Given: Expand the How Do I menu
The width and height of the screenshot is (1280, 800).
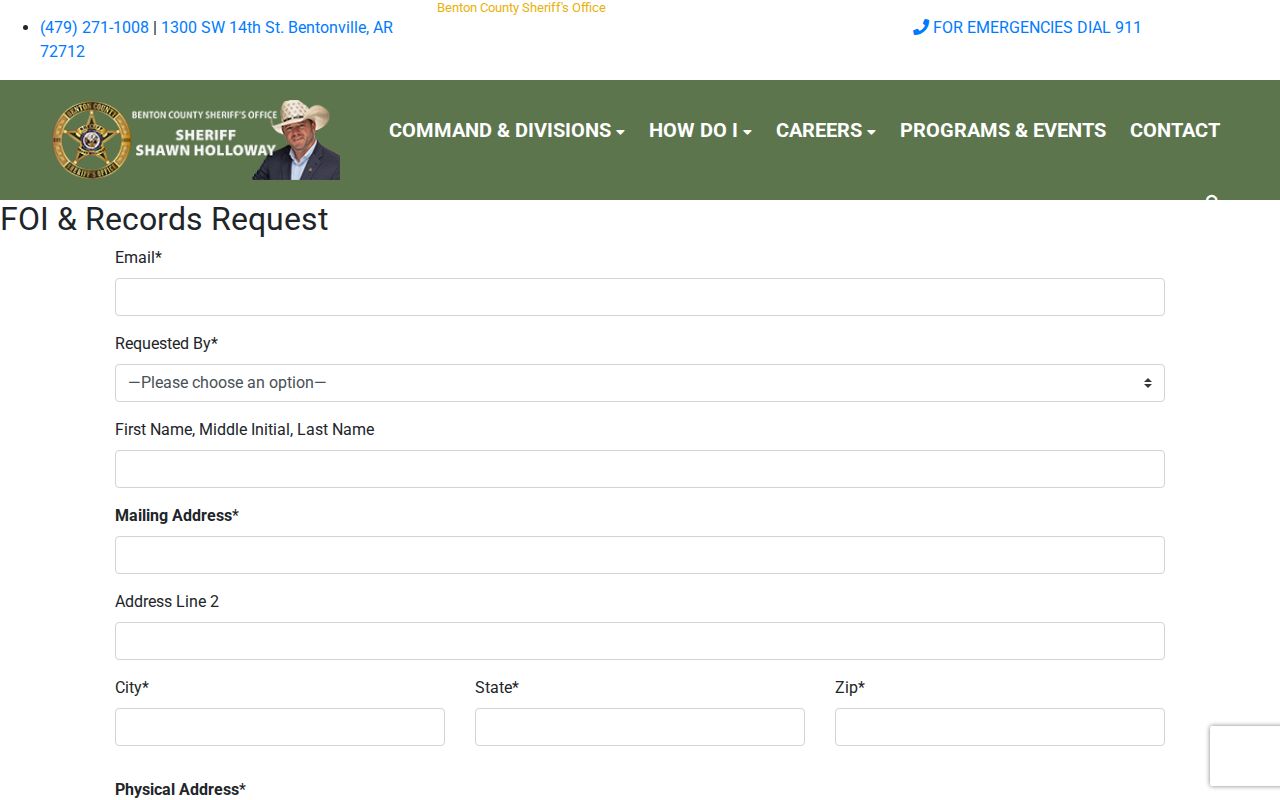Looking at the screenshot, I should pyautogui.click(x=700, y=130).
